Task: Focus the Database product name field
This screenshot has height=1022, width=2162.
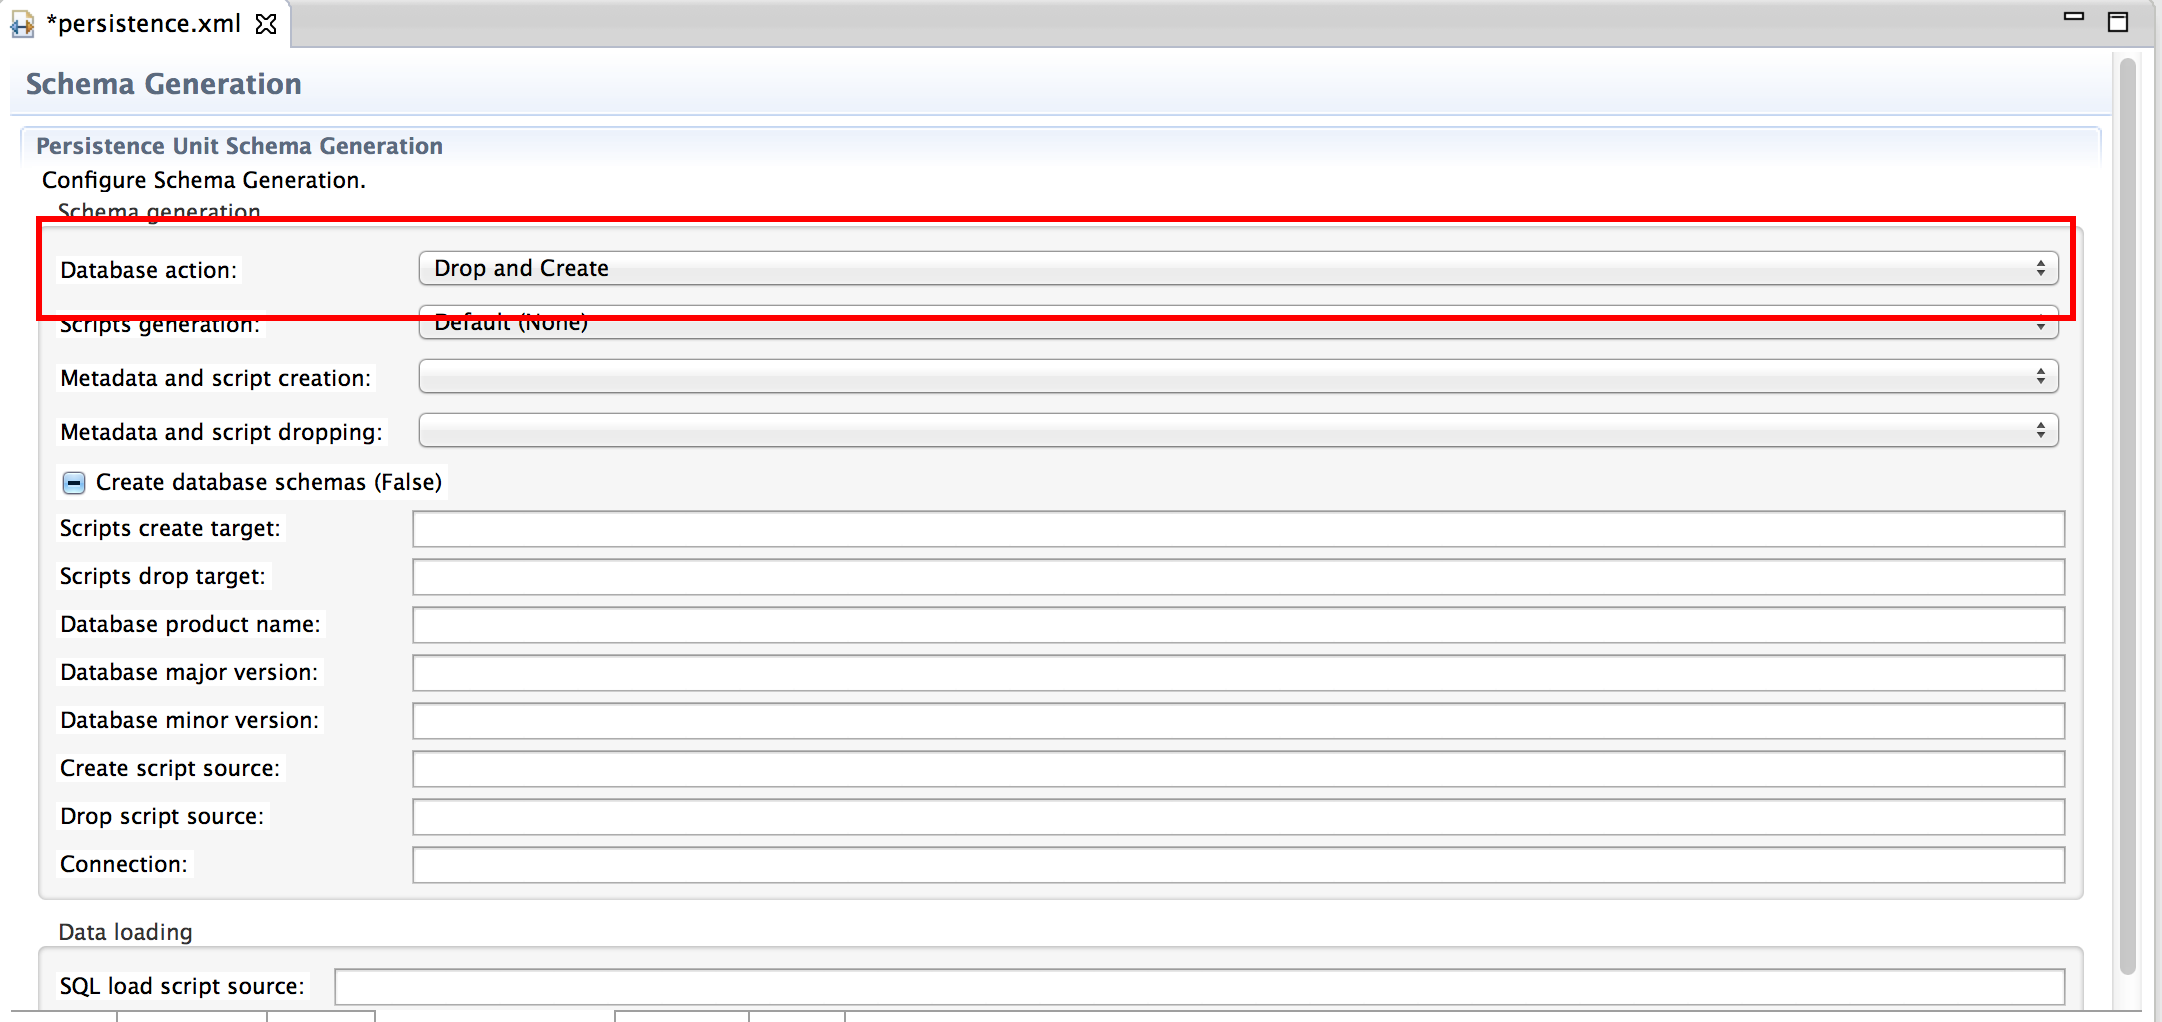Action: point(1238,625)
